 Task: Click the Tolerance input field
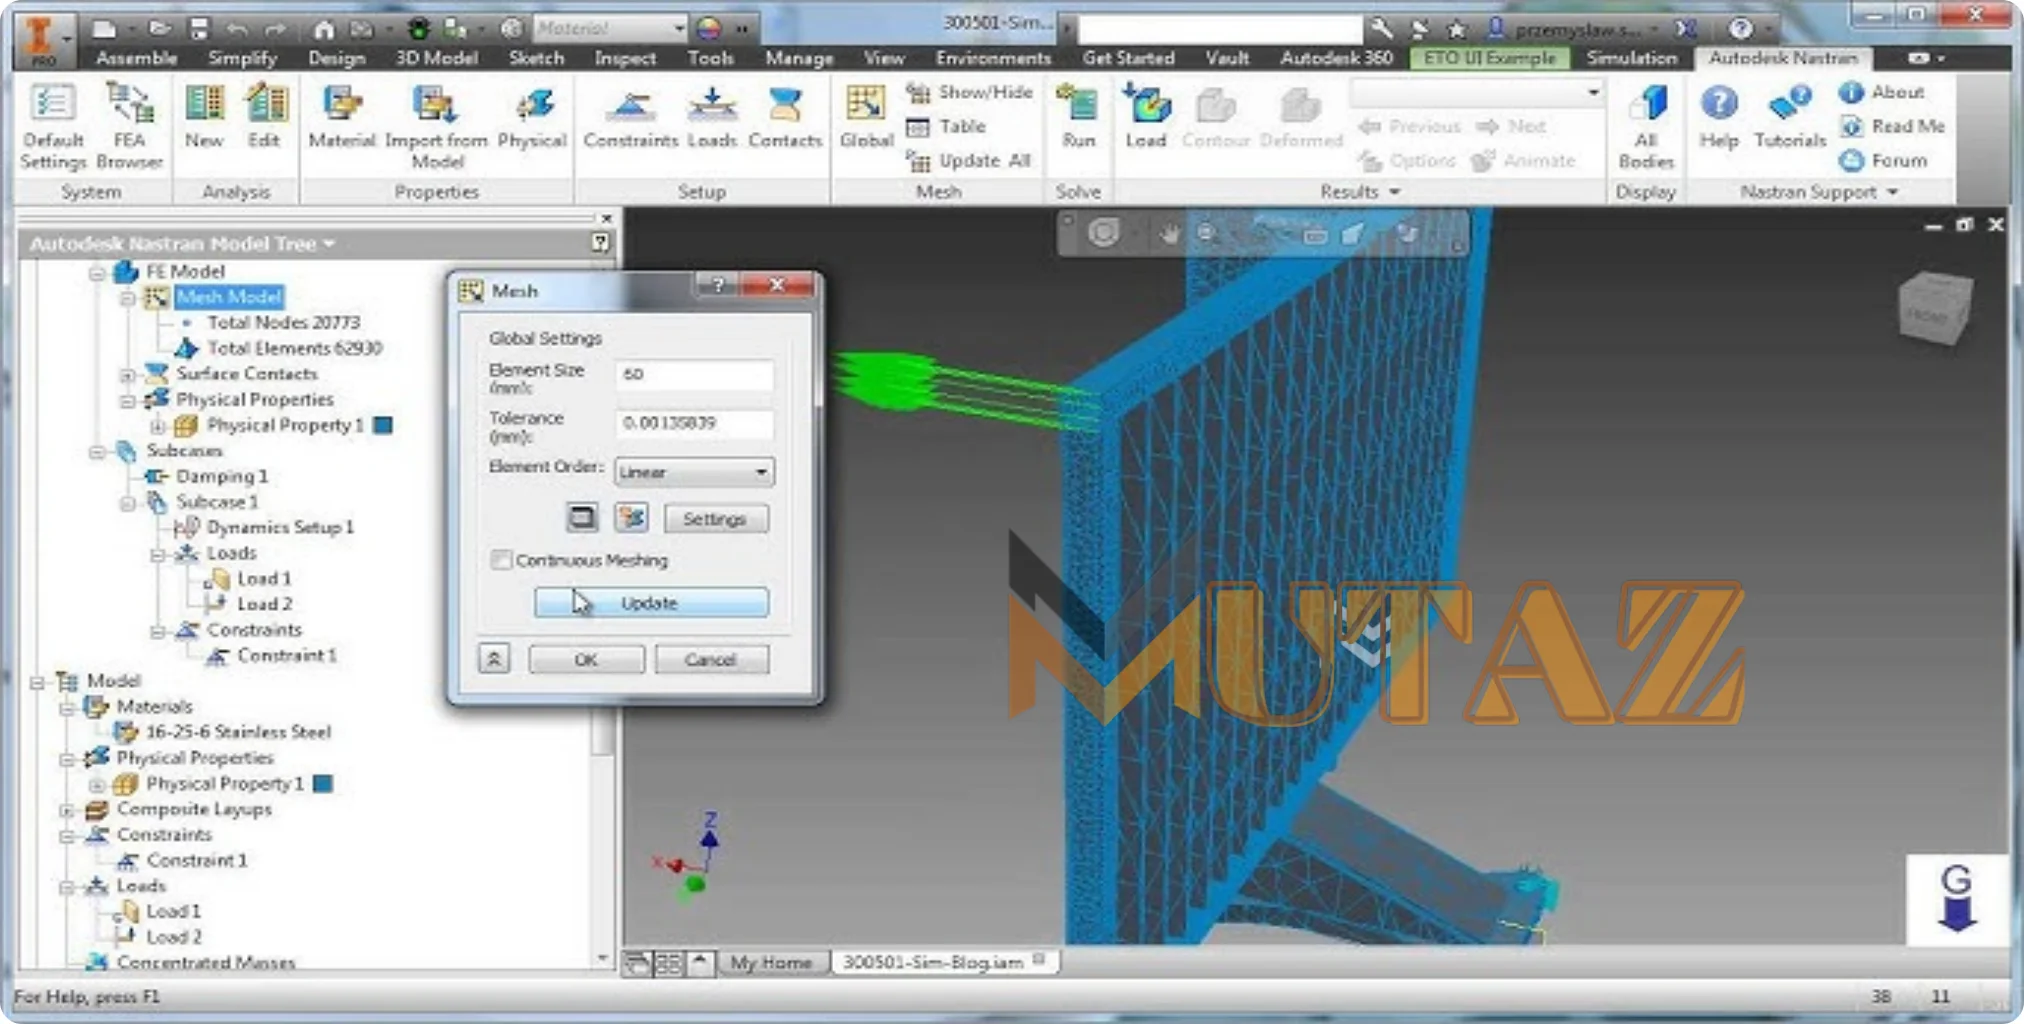694,423
